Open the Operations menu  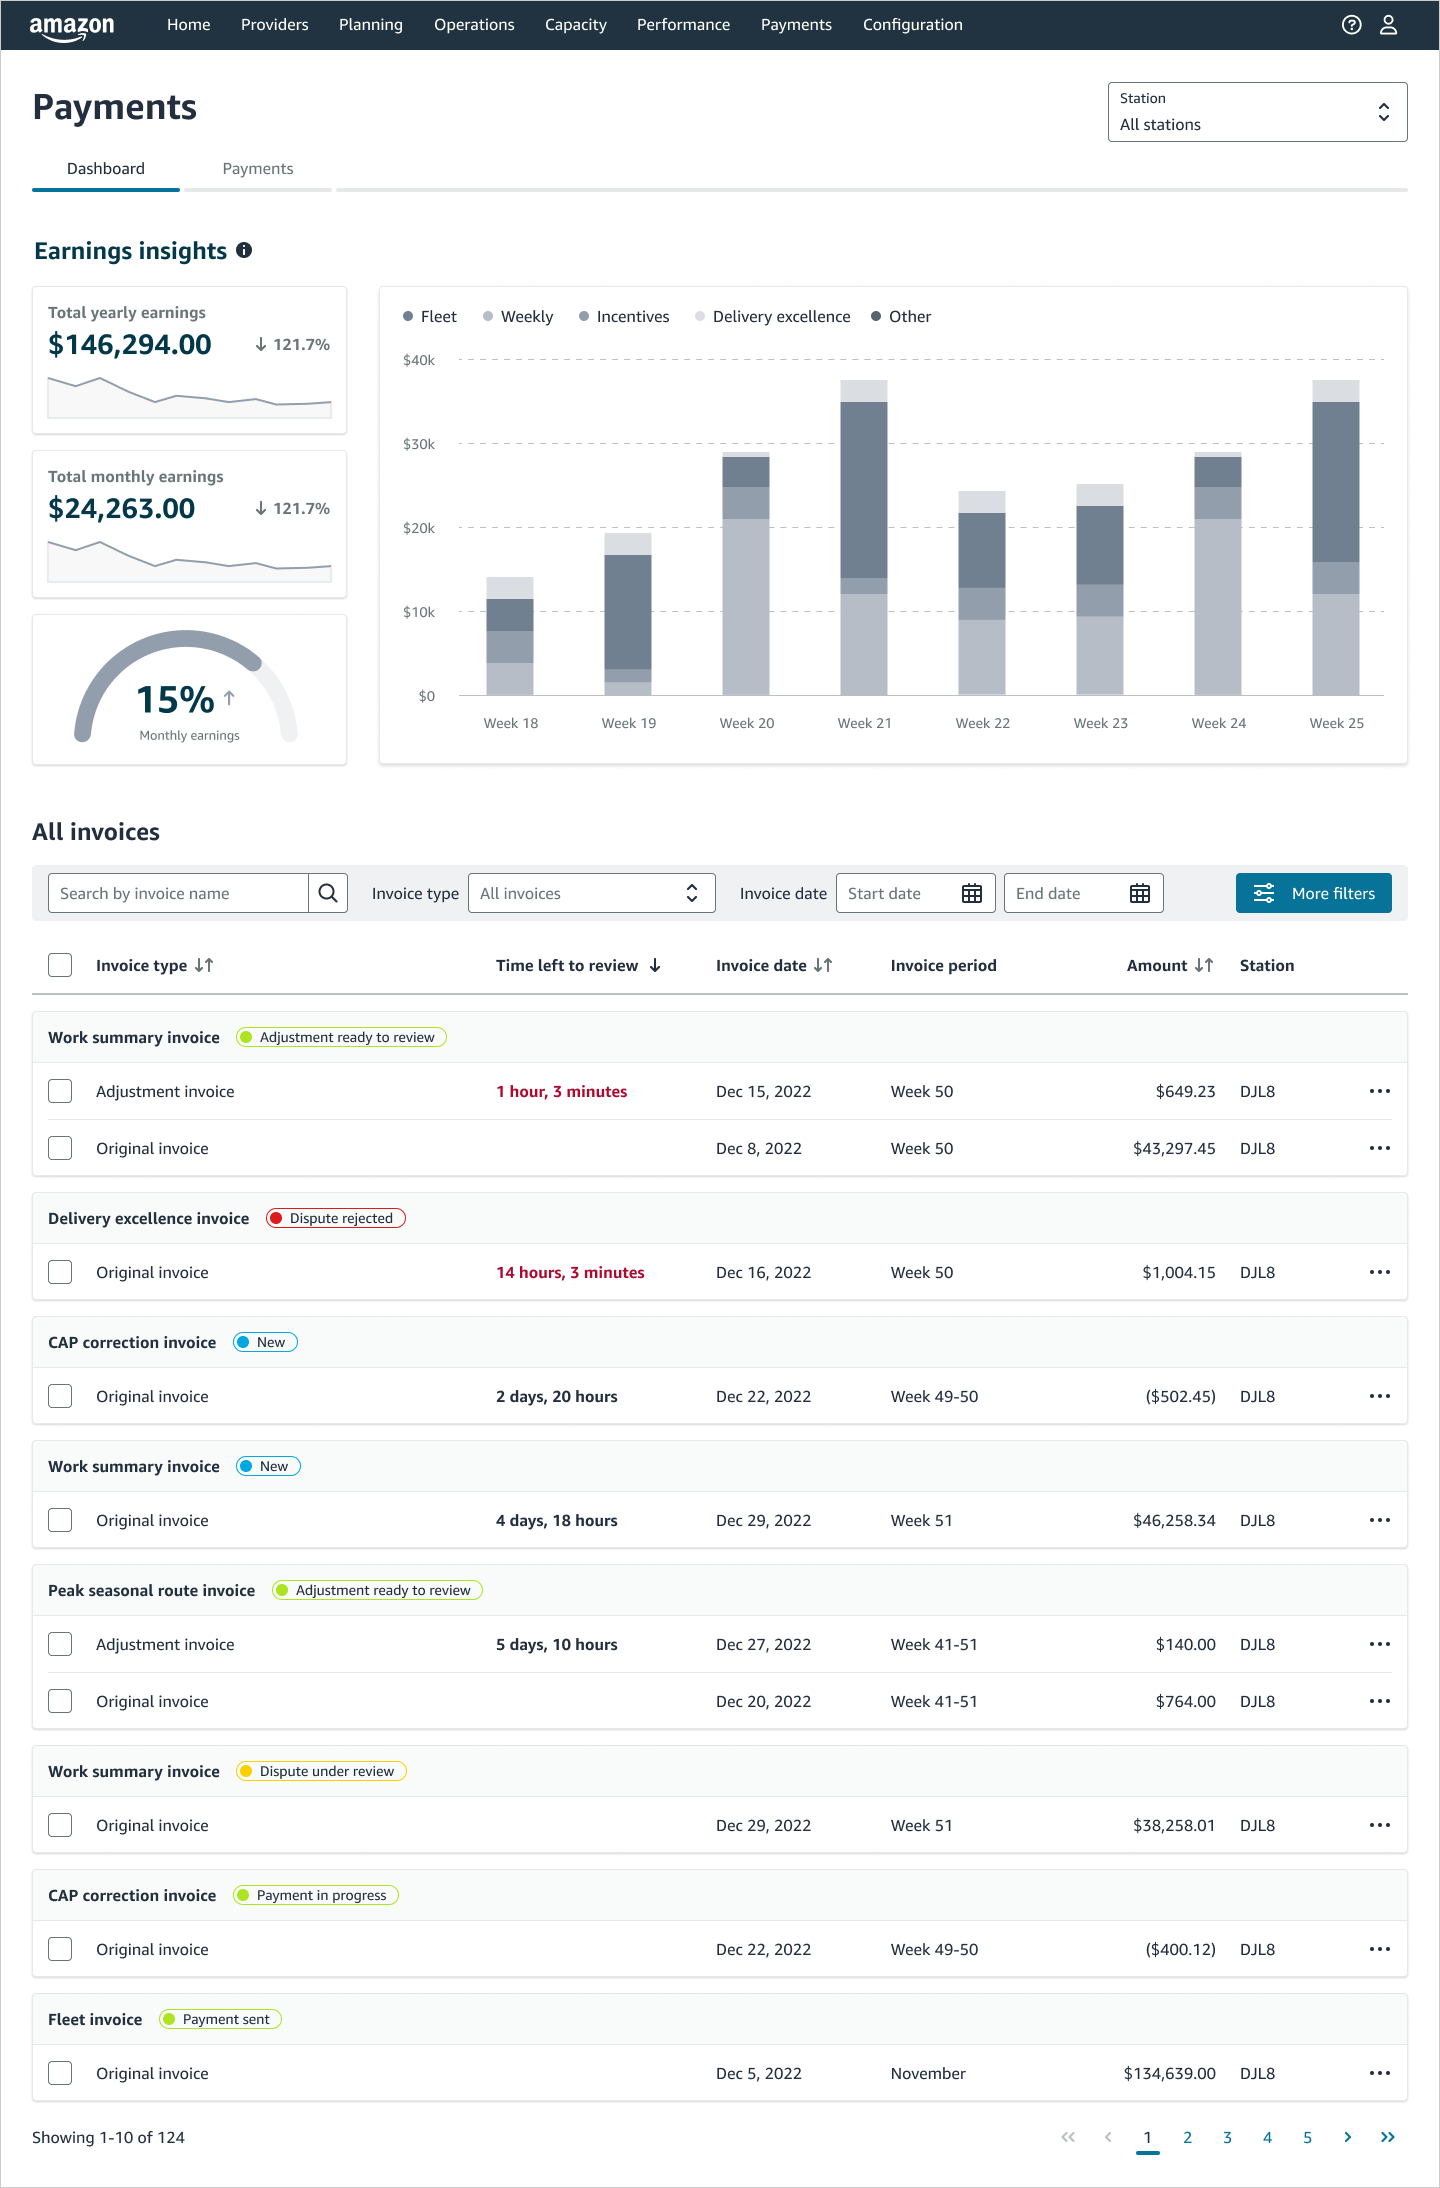pos(474,25)
